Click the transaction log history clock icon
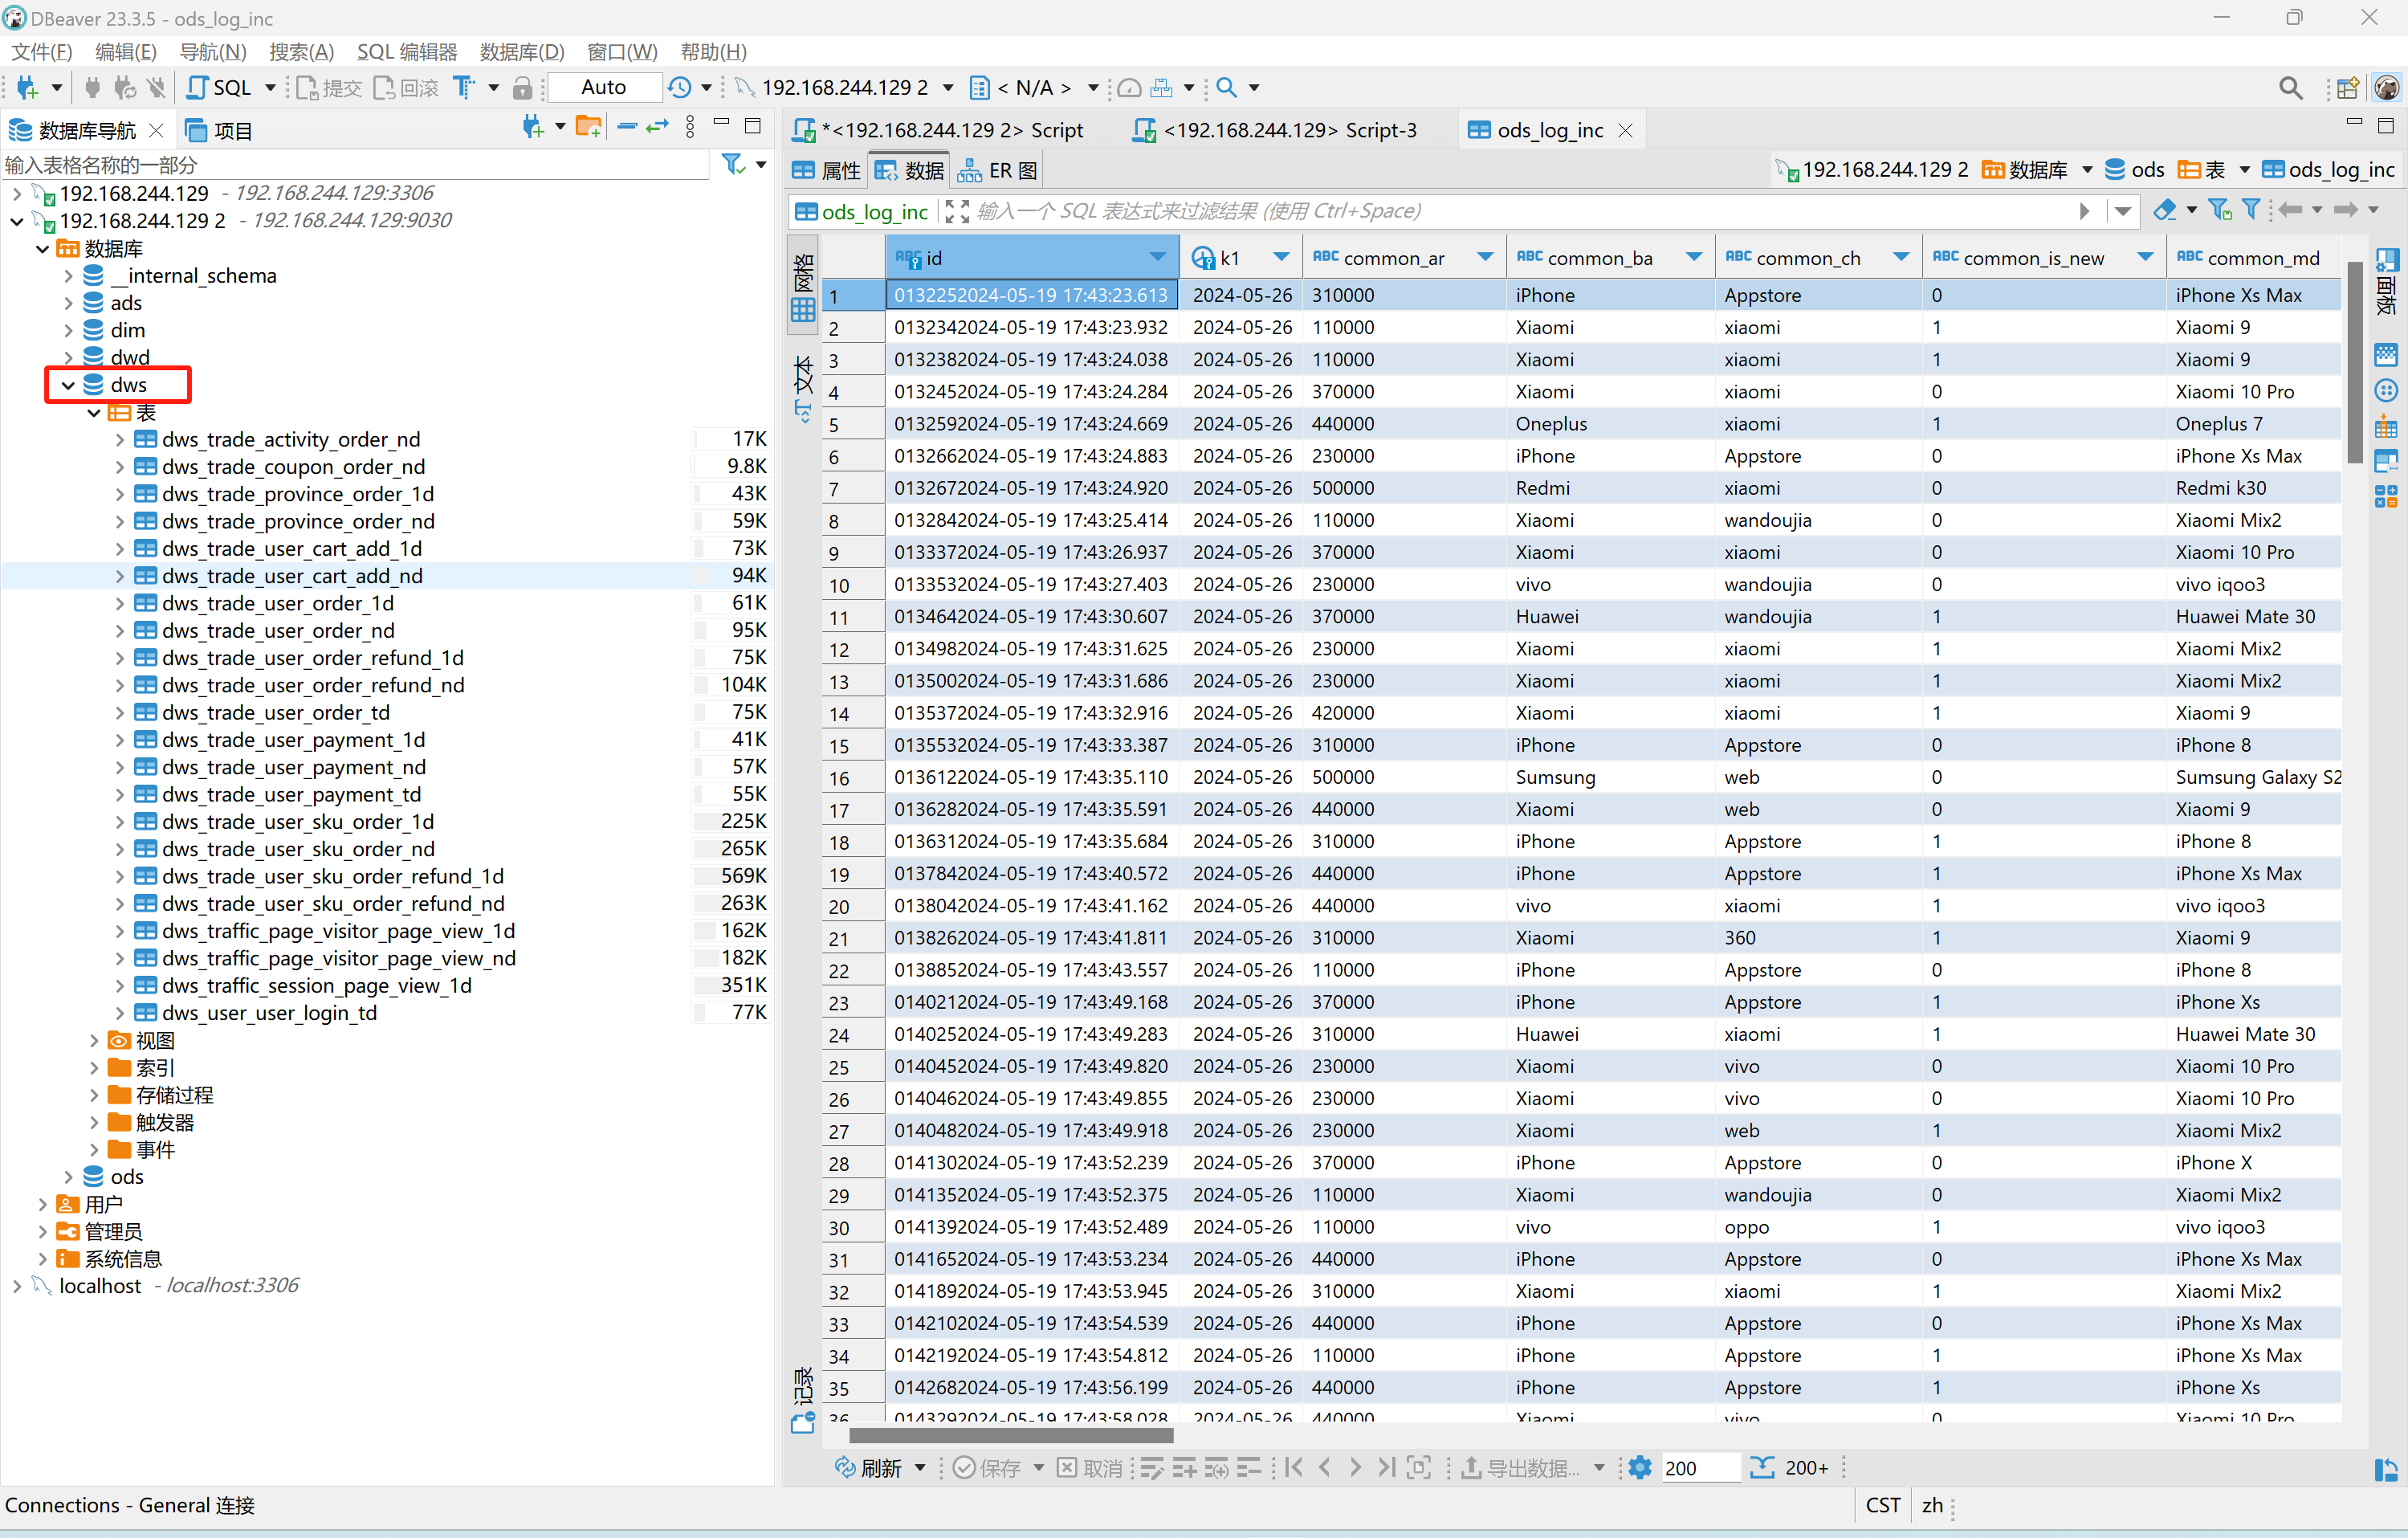The width and height of the screenshot is (2408, 1538). [680, 88]
